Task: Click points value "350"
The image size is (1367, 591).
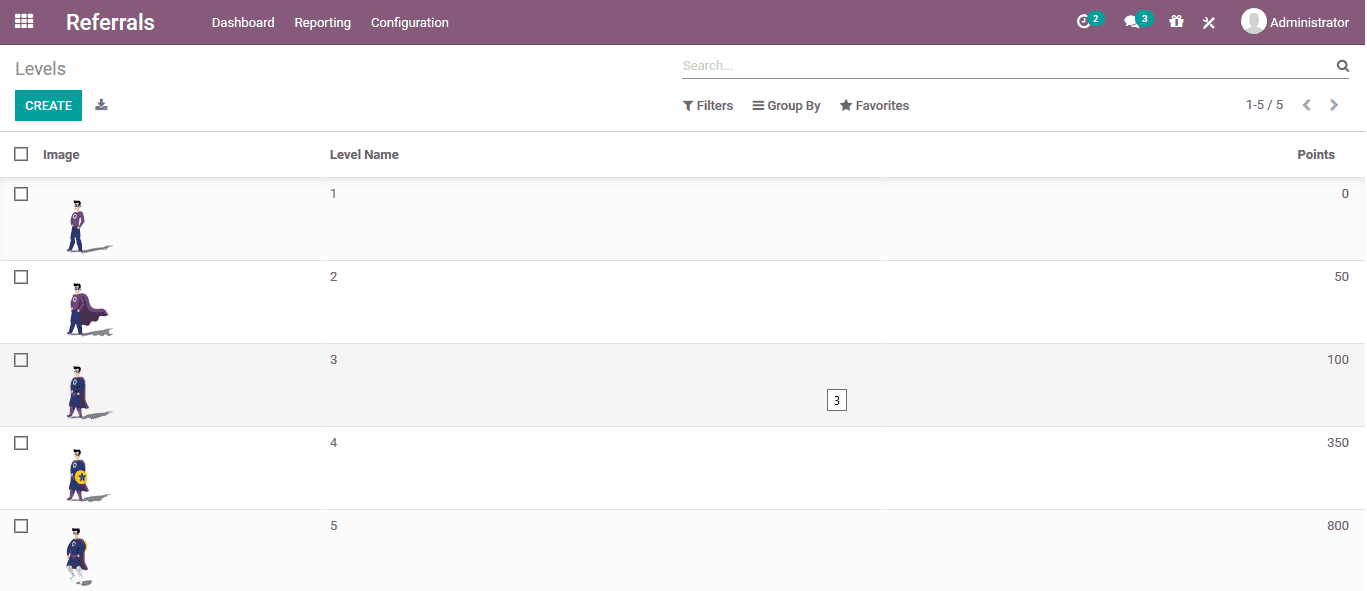Action: (x=1338, y=443)
